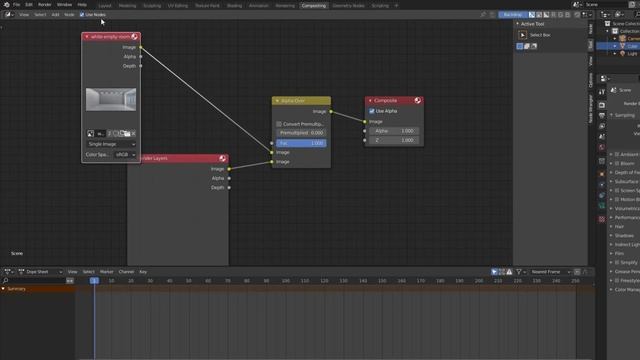The width and height of the screenshot is (640, 360).
Task: Open the Color Space sRGB dropdown
Action: [x=125, y=155]
